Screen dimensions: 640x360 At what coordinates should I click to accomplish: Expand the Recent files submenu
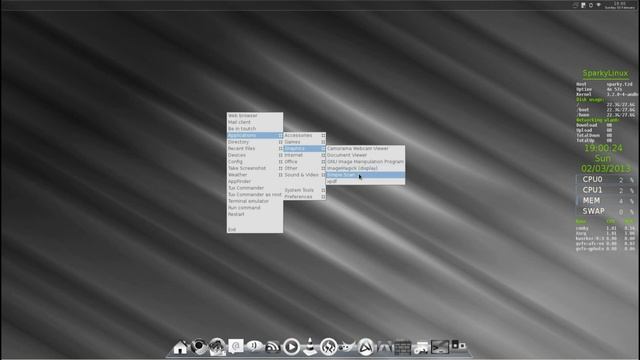click(255, 148)
